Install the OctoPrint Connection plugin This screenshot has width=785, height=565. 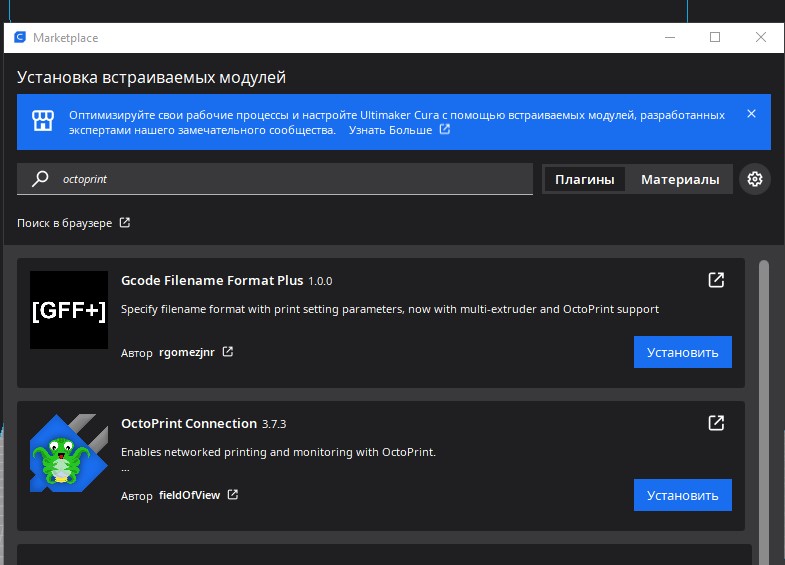(682, 495)
